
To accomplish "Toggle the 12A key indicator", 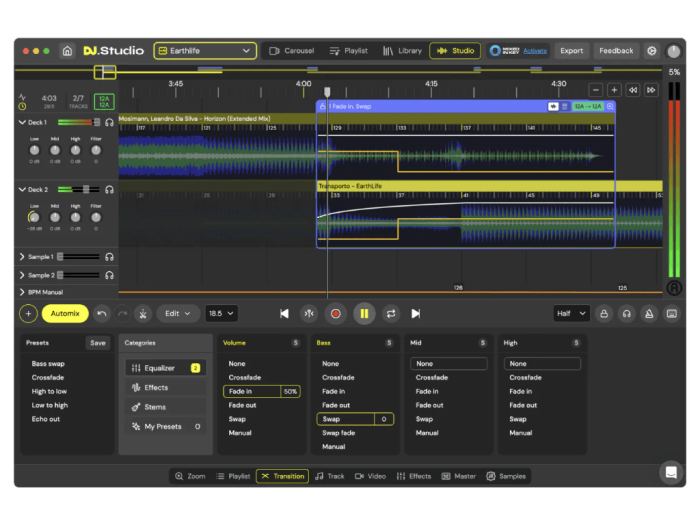I will point(104,102).
